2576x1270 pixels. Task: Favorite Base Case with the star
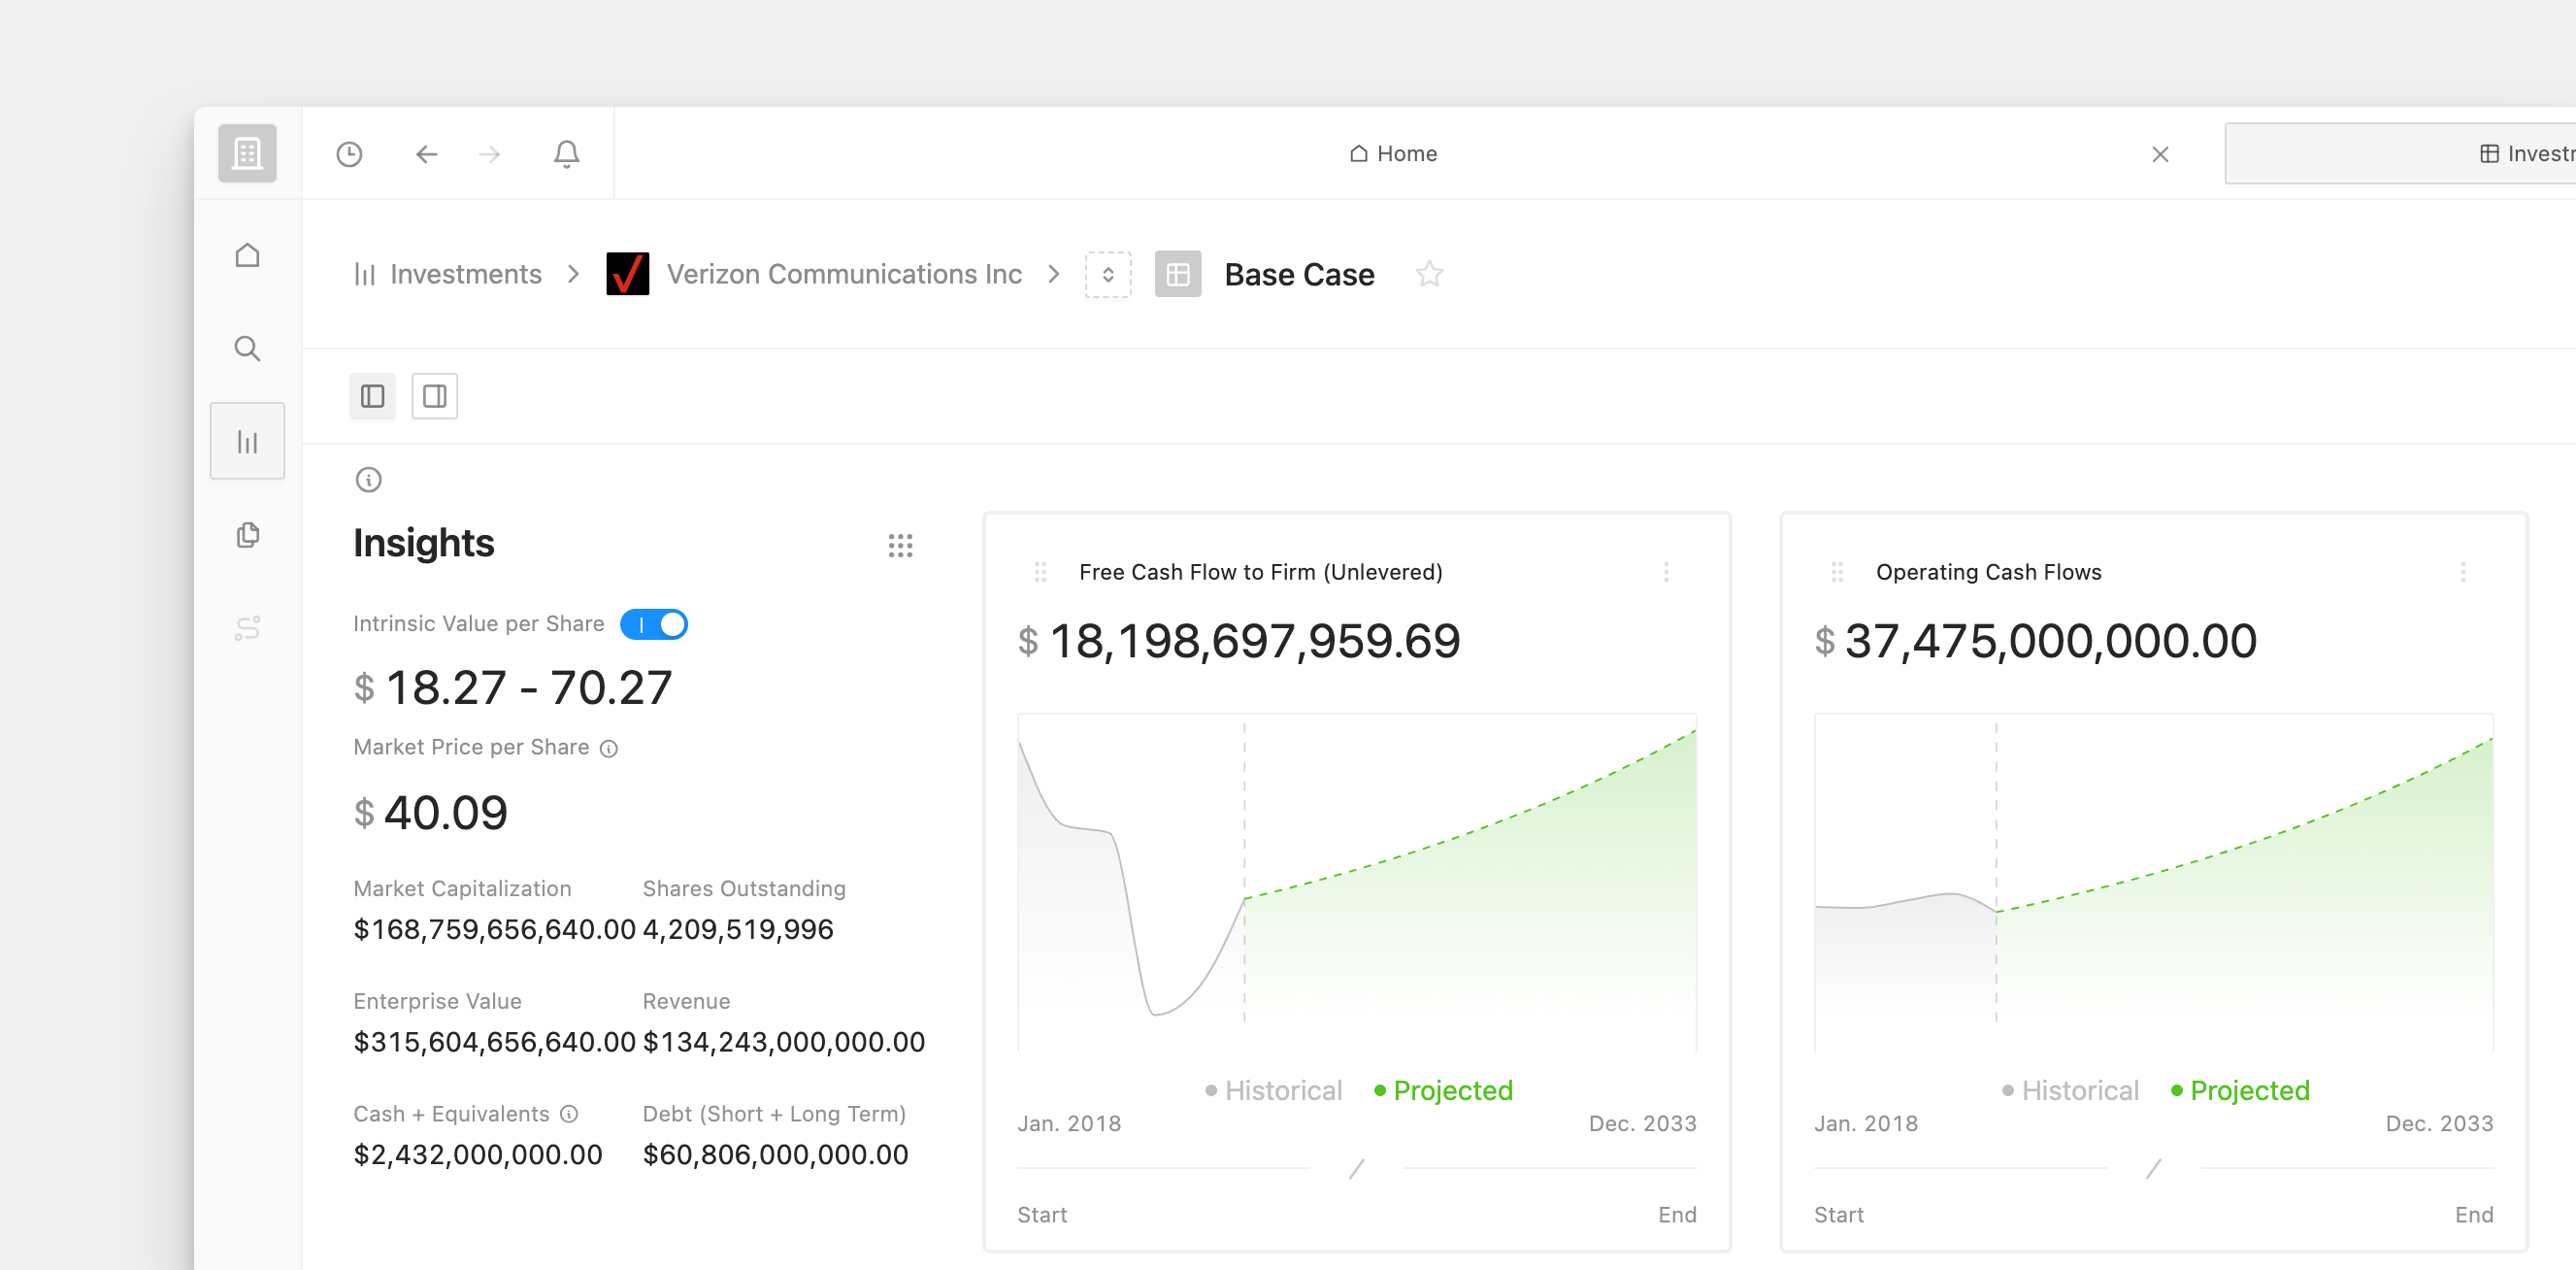tap(1429, 273)
